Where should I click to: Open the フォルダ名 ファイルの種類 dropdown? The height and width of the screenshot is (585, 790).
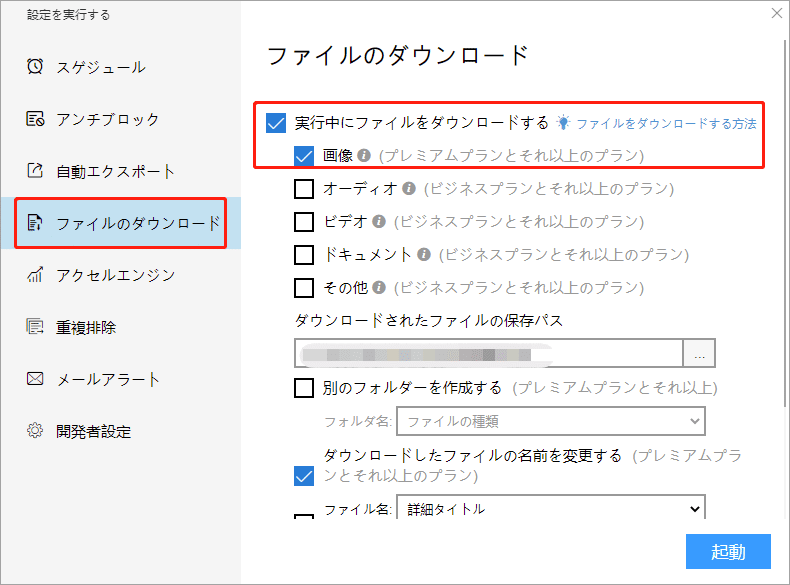pyautogui.click(x=550, y=421)
